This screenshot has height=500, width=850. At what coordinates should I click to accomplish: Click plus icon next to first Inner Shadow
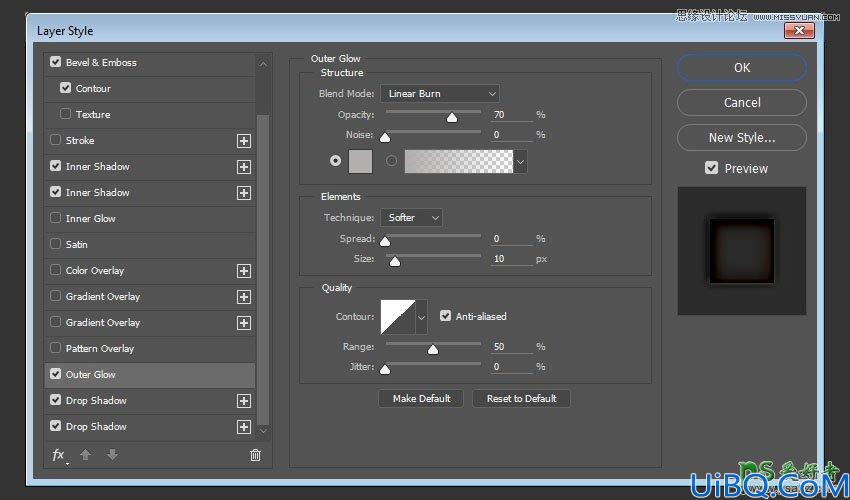point(244,167)
